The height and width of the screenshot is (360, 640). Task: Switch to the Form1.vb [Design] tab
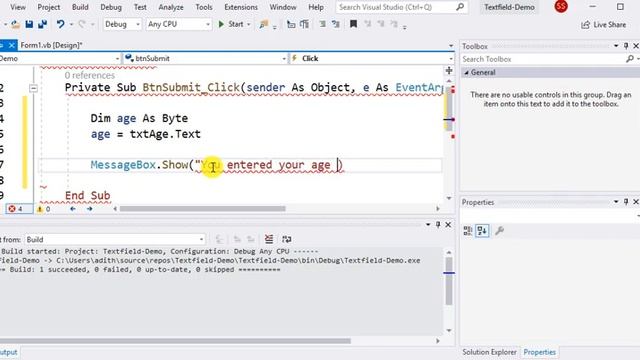[x=51, y=45]
